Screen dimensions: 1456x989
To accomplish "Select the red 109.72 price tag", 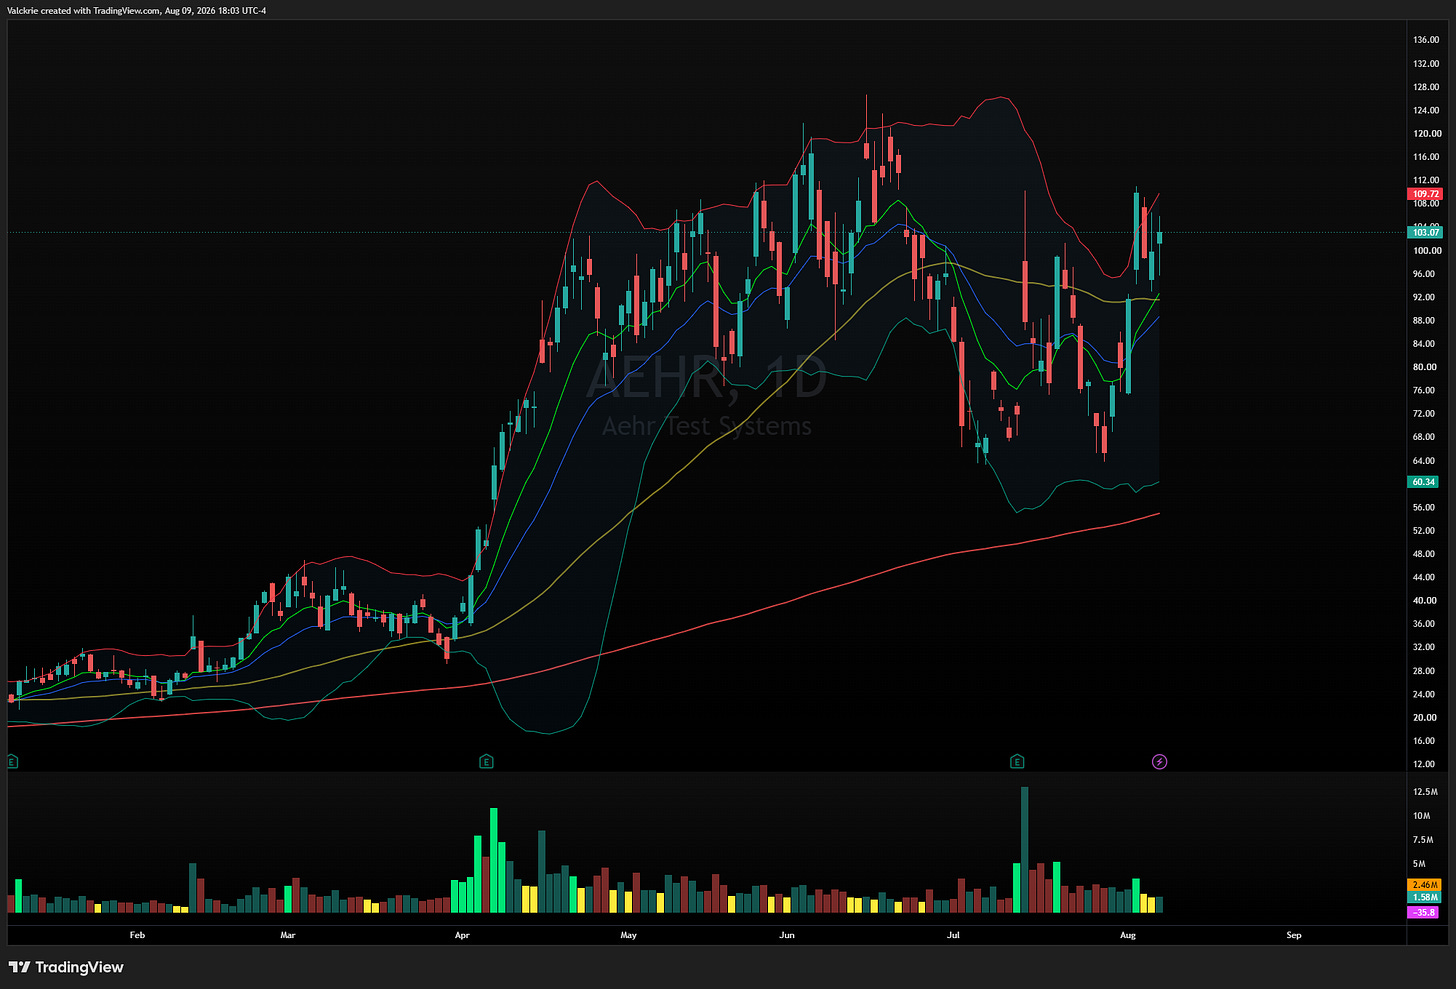I will point(1425,194).
